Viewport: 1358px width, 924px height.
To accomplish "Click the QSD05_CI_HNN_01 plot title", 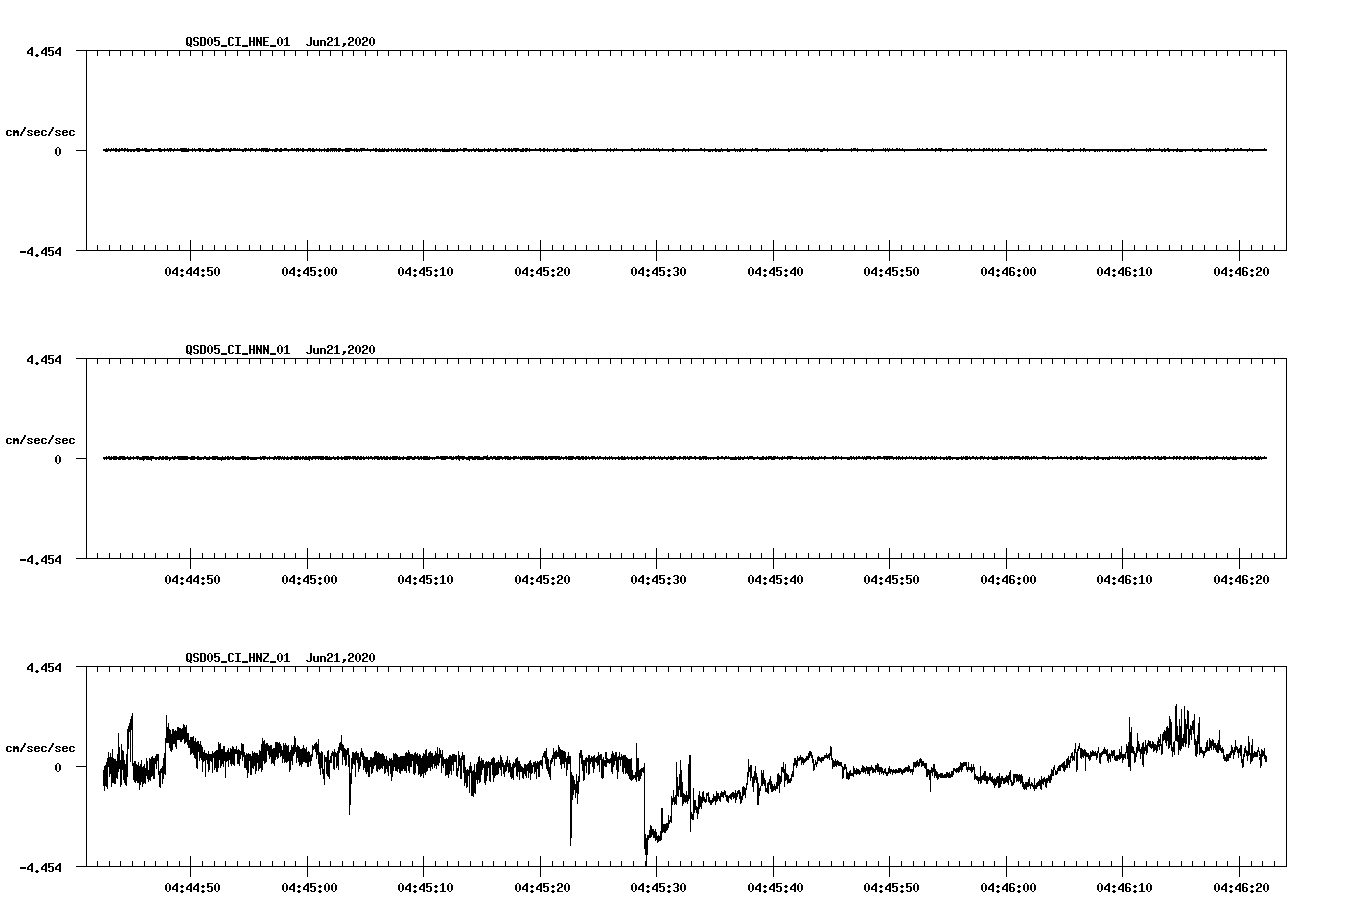I will point(280,349).
